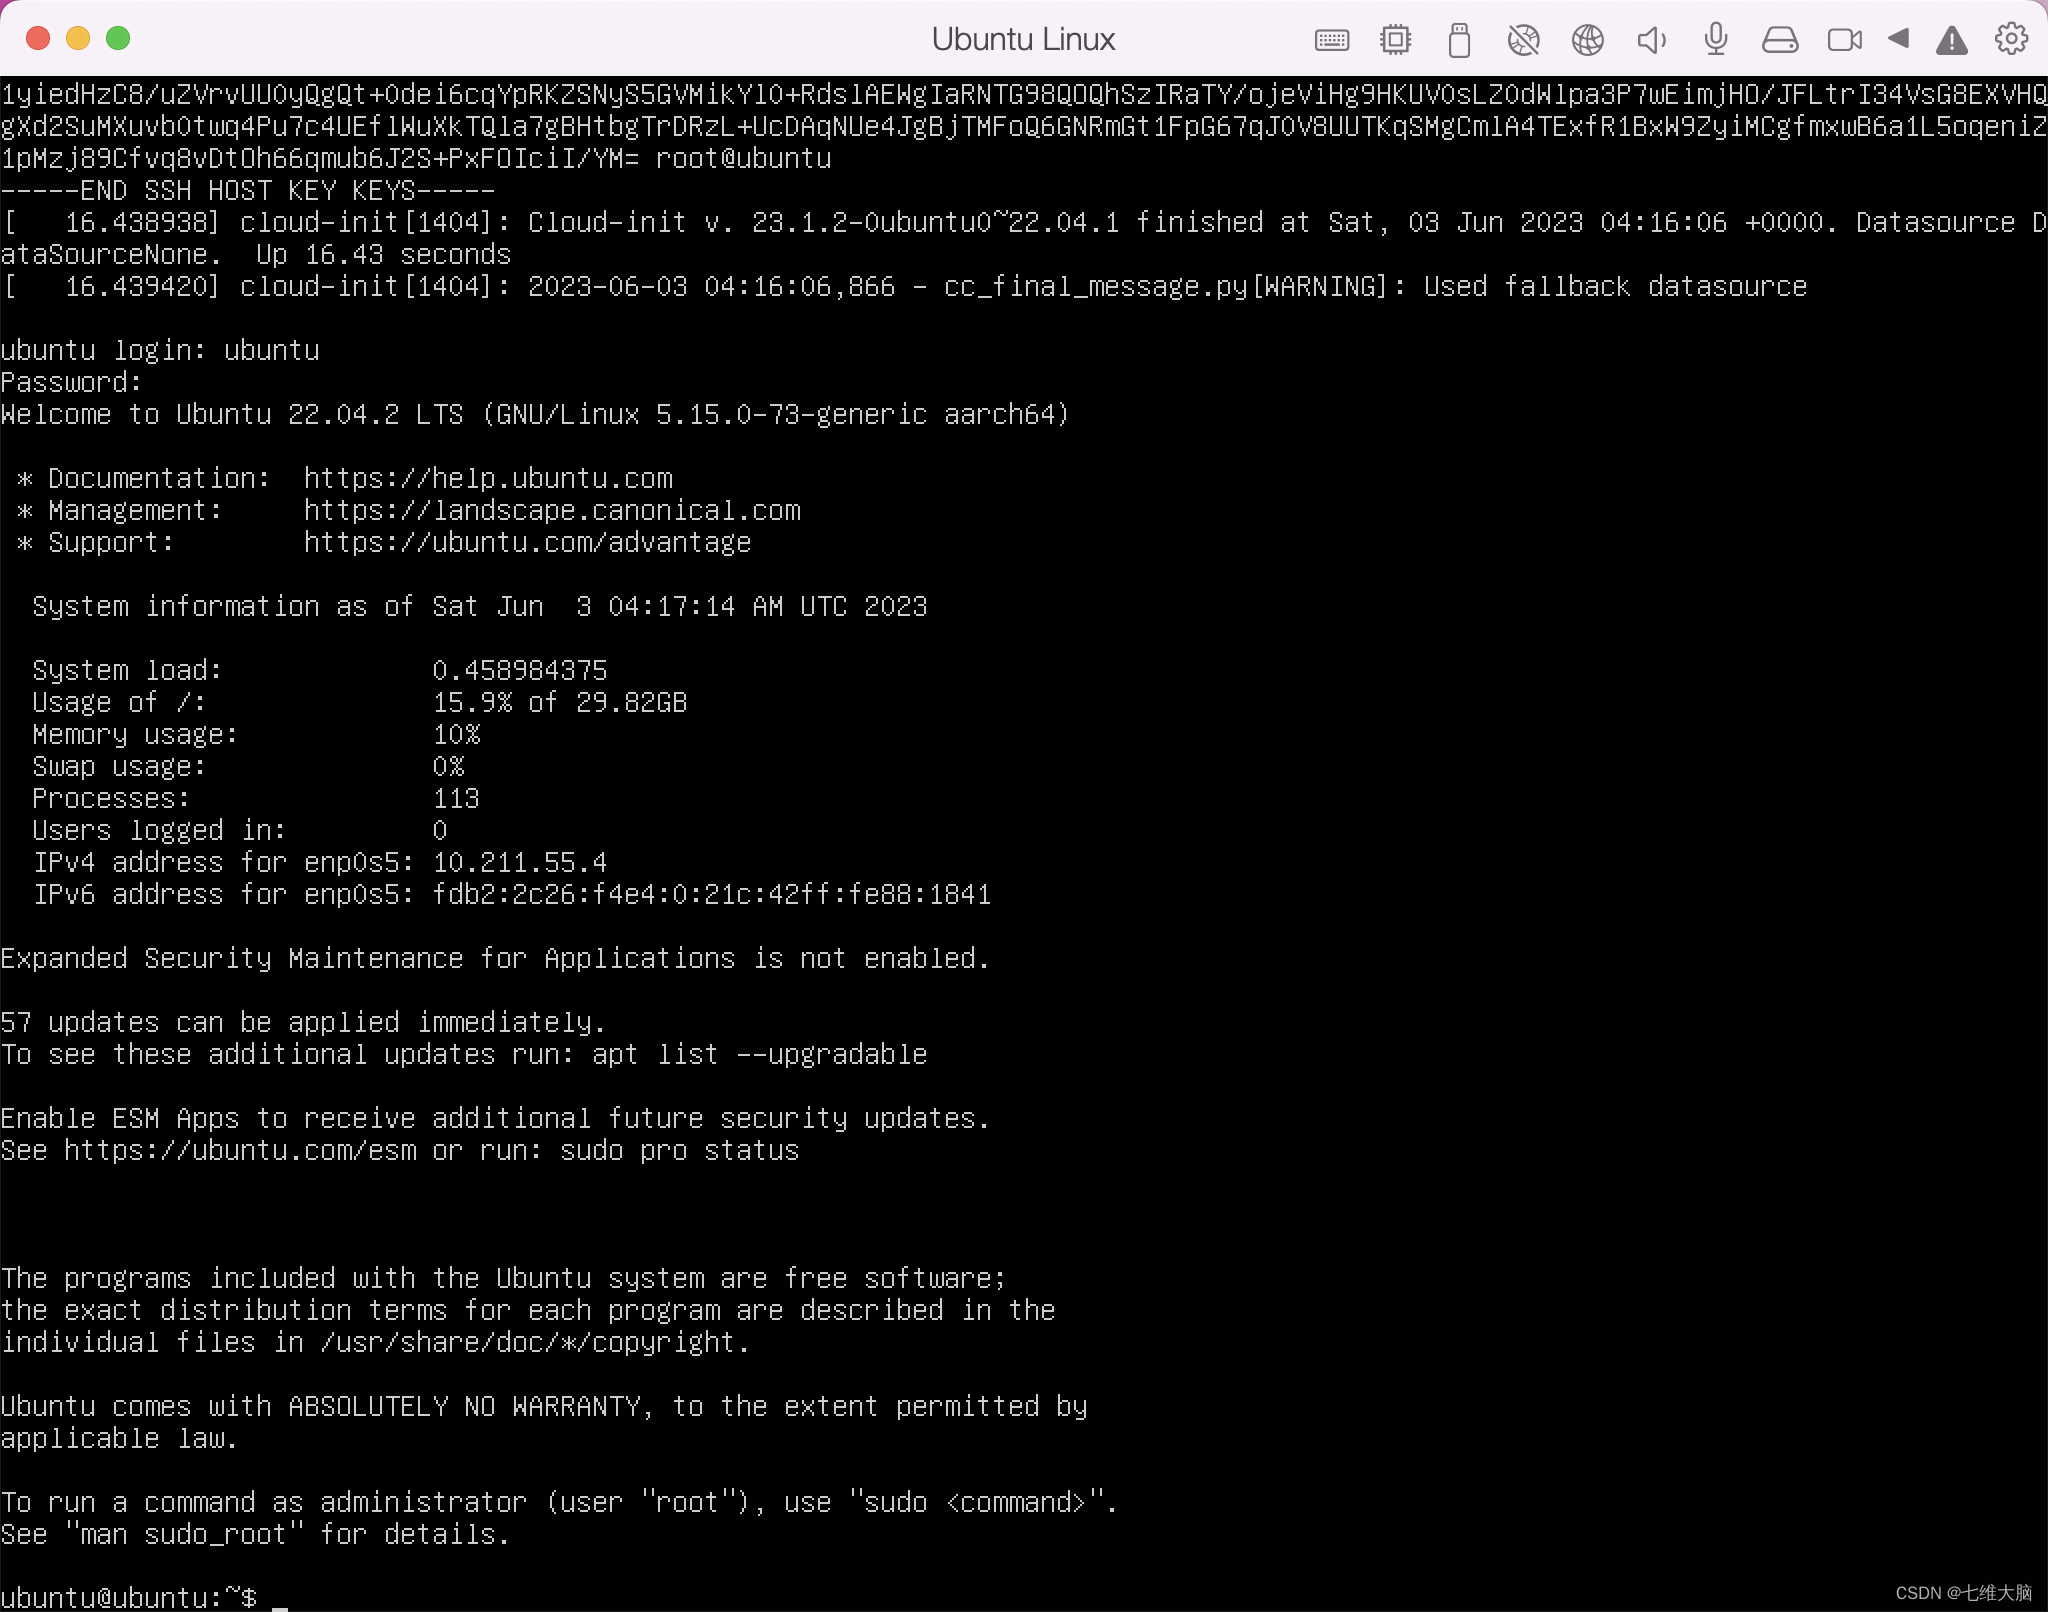Click the sound speaker icon
The width and height of the screenshot is (2048, 1612).
coord(1651,40)
